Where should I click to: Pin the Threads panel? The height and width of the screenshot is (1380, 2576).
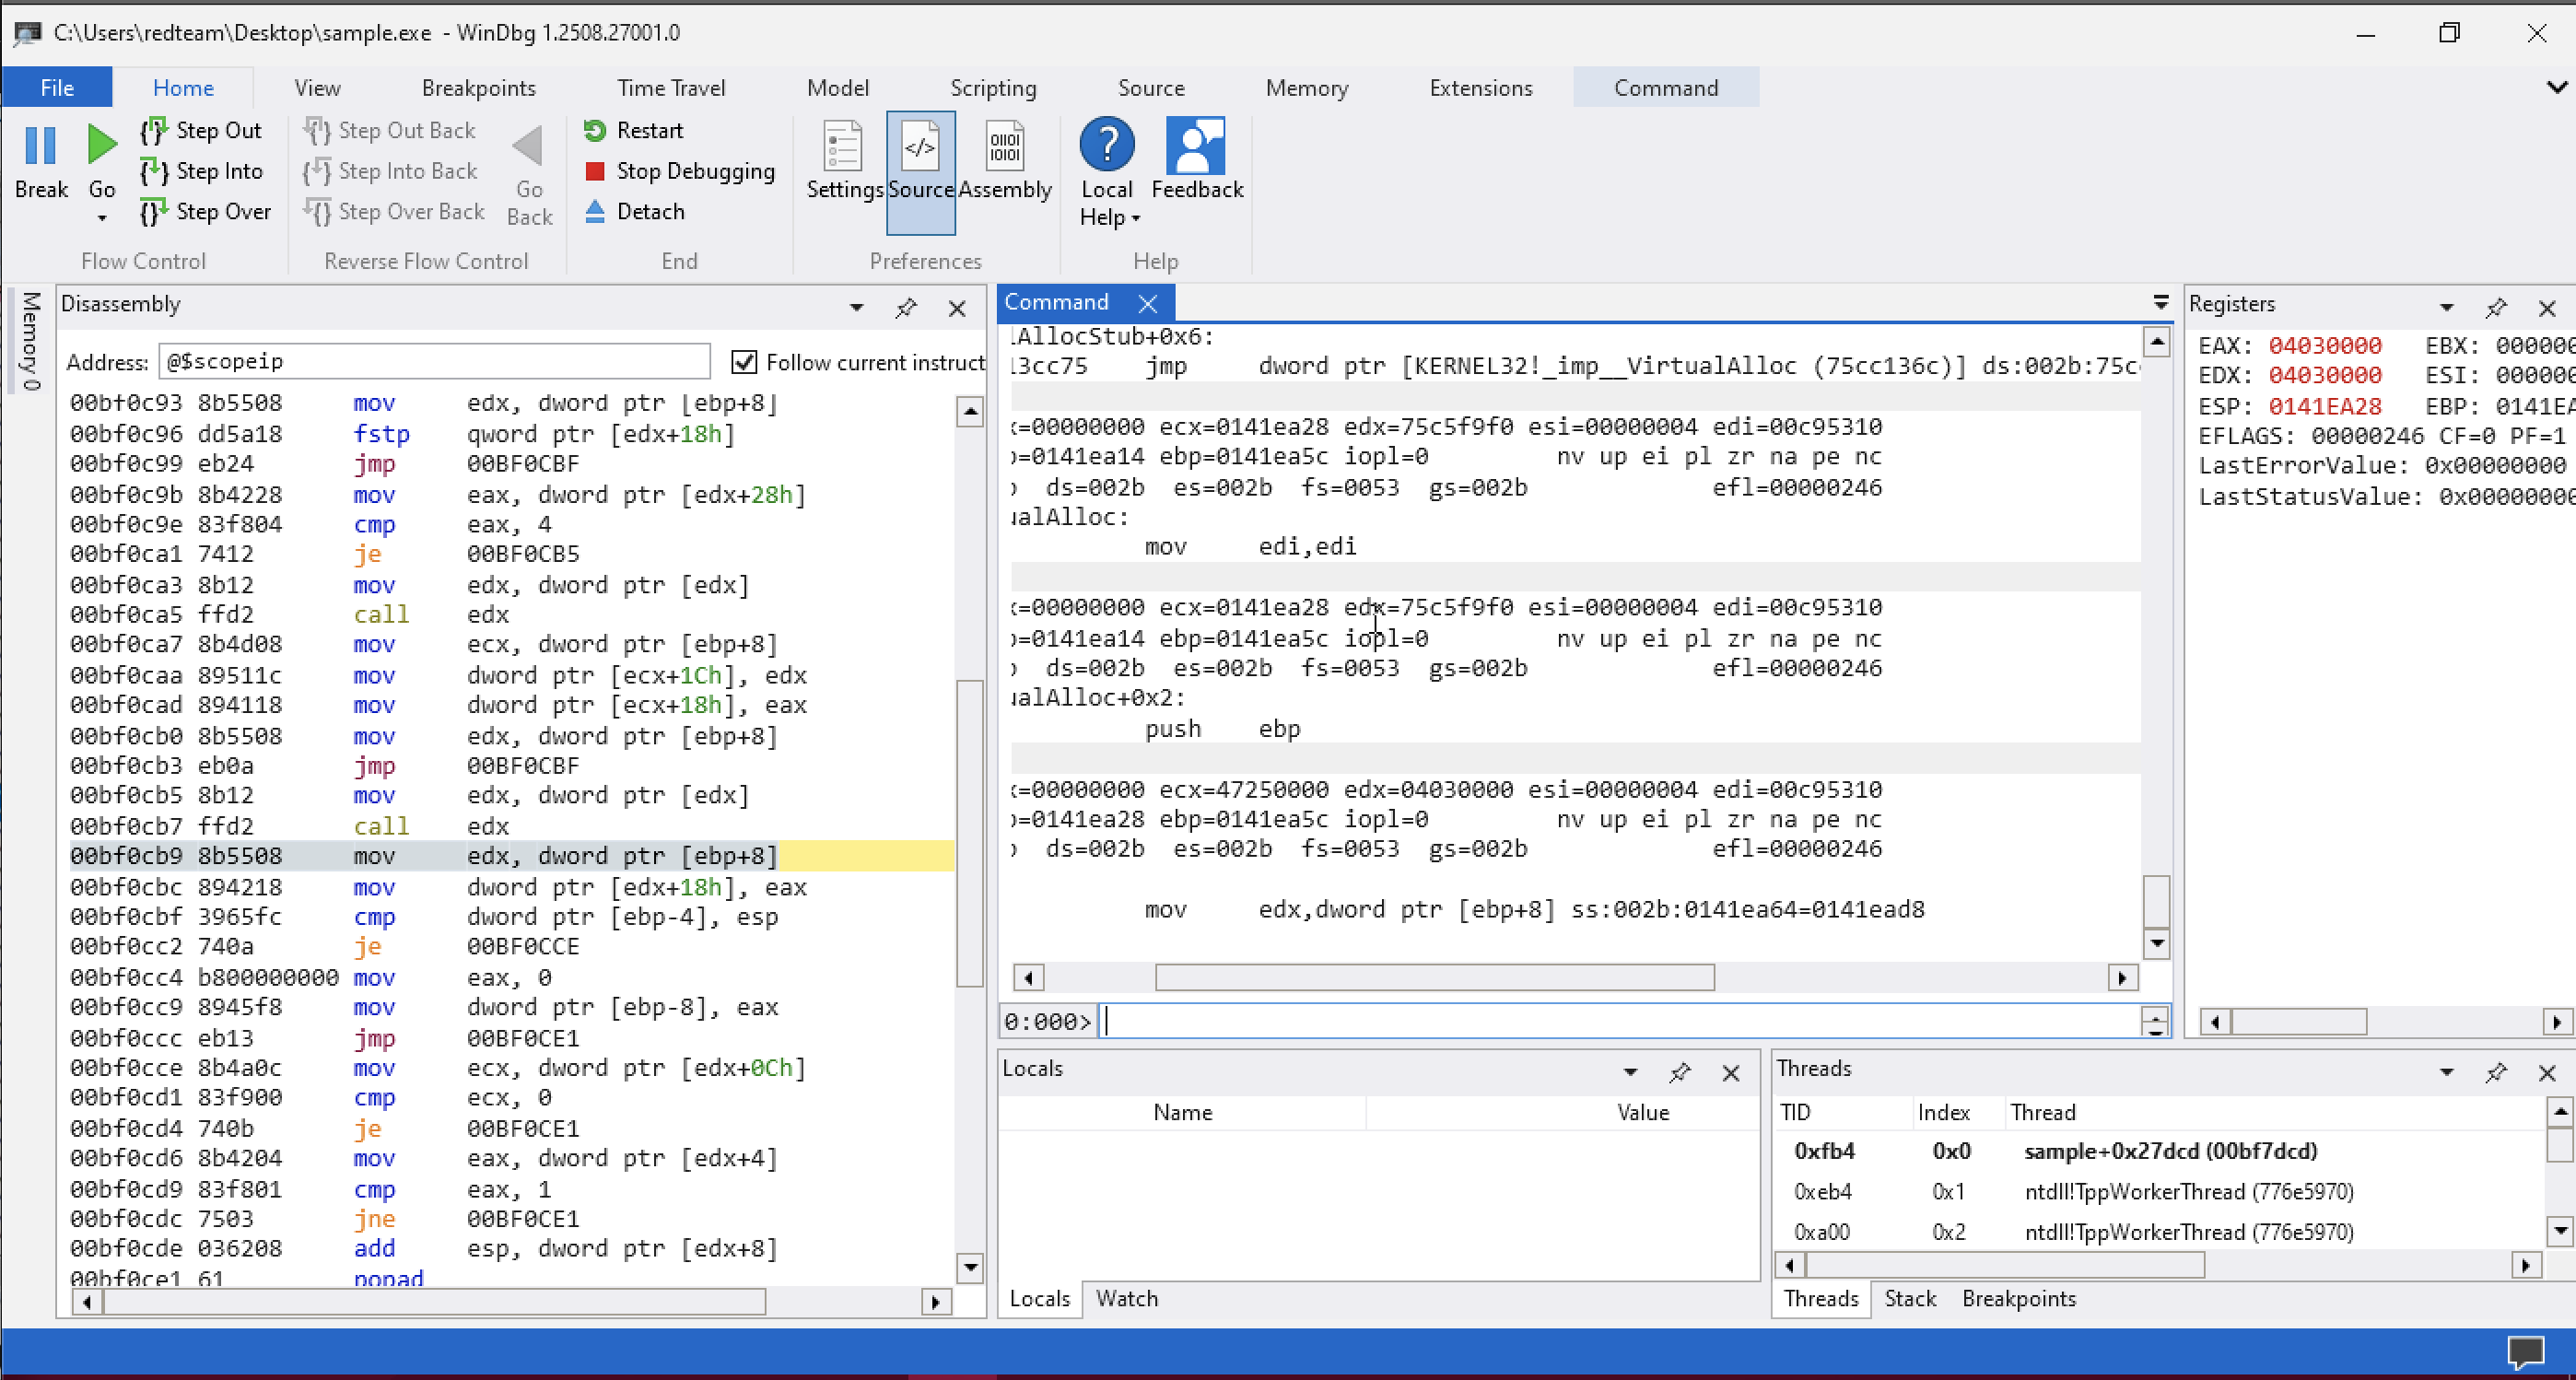coord(2495,1072)
